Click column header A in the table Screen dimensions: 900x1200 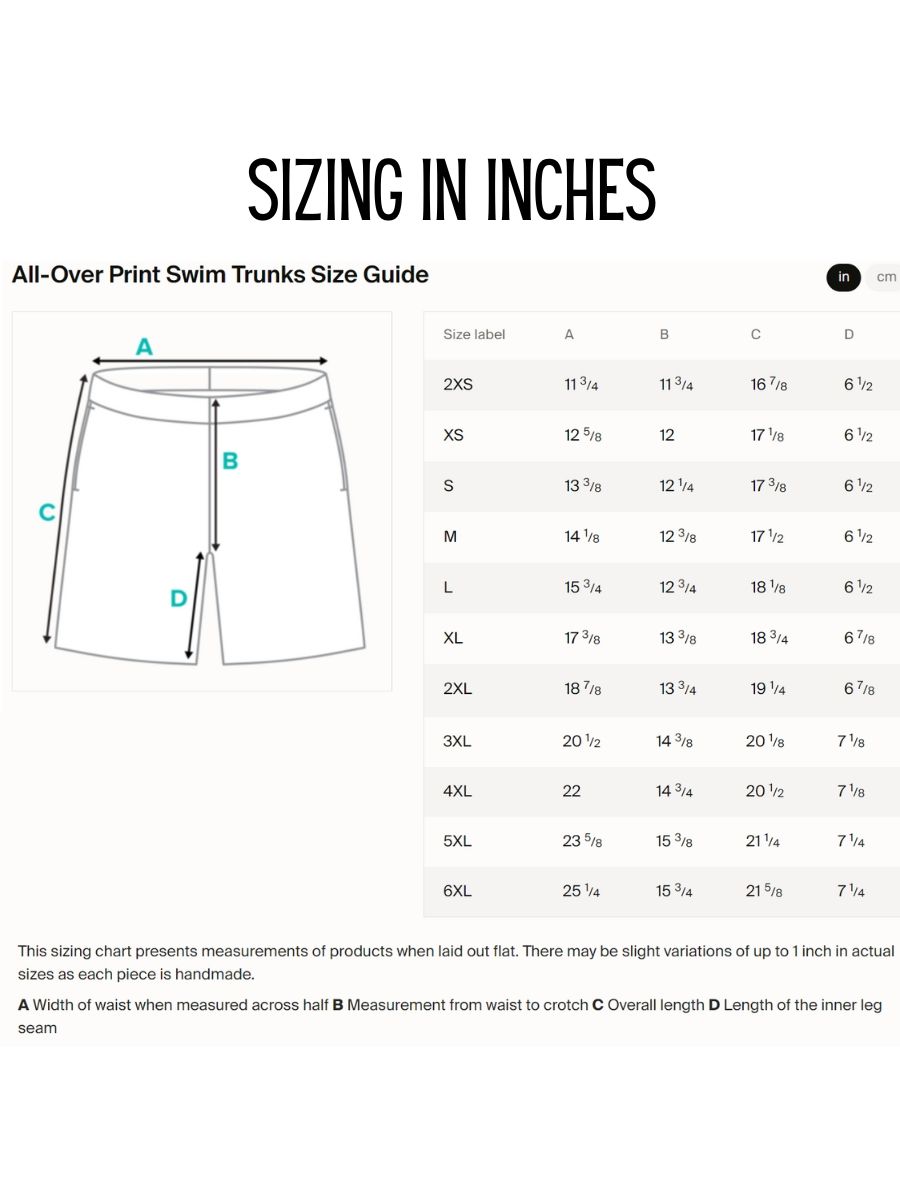pyautogui.click(x=569, y=334)
